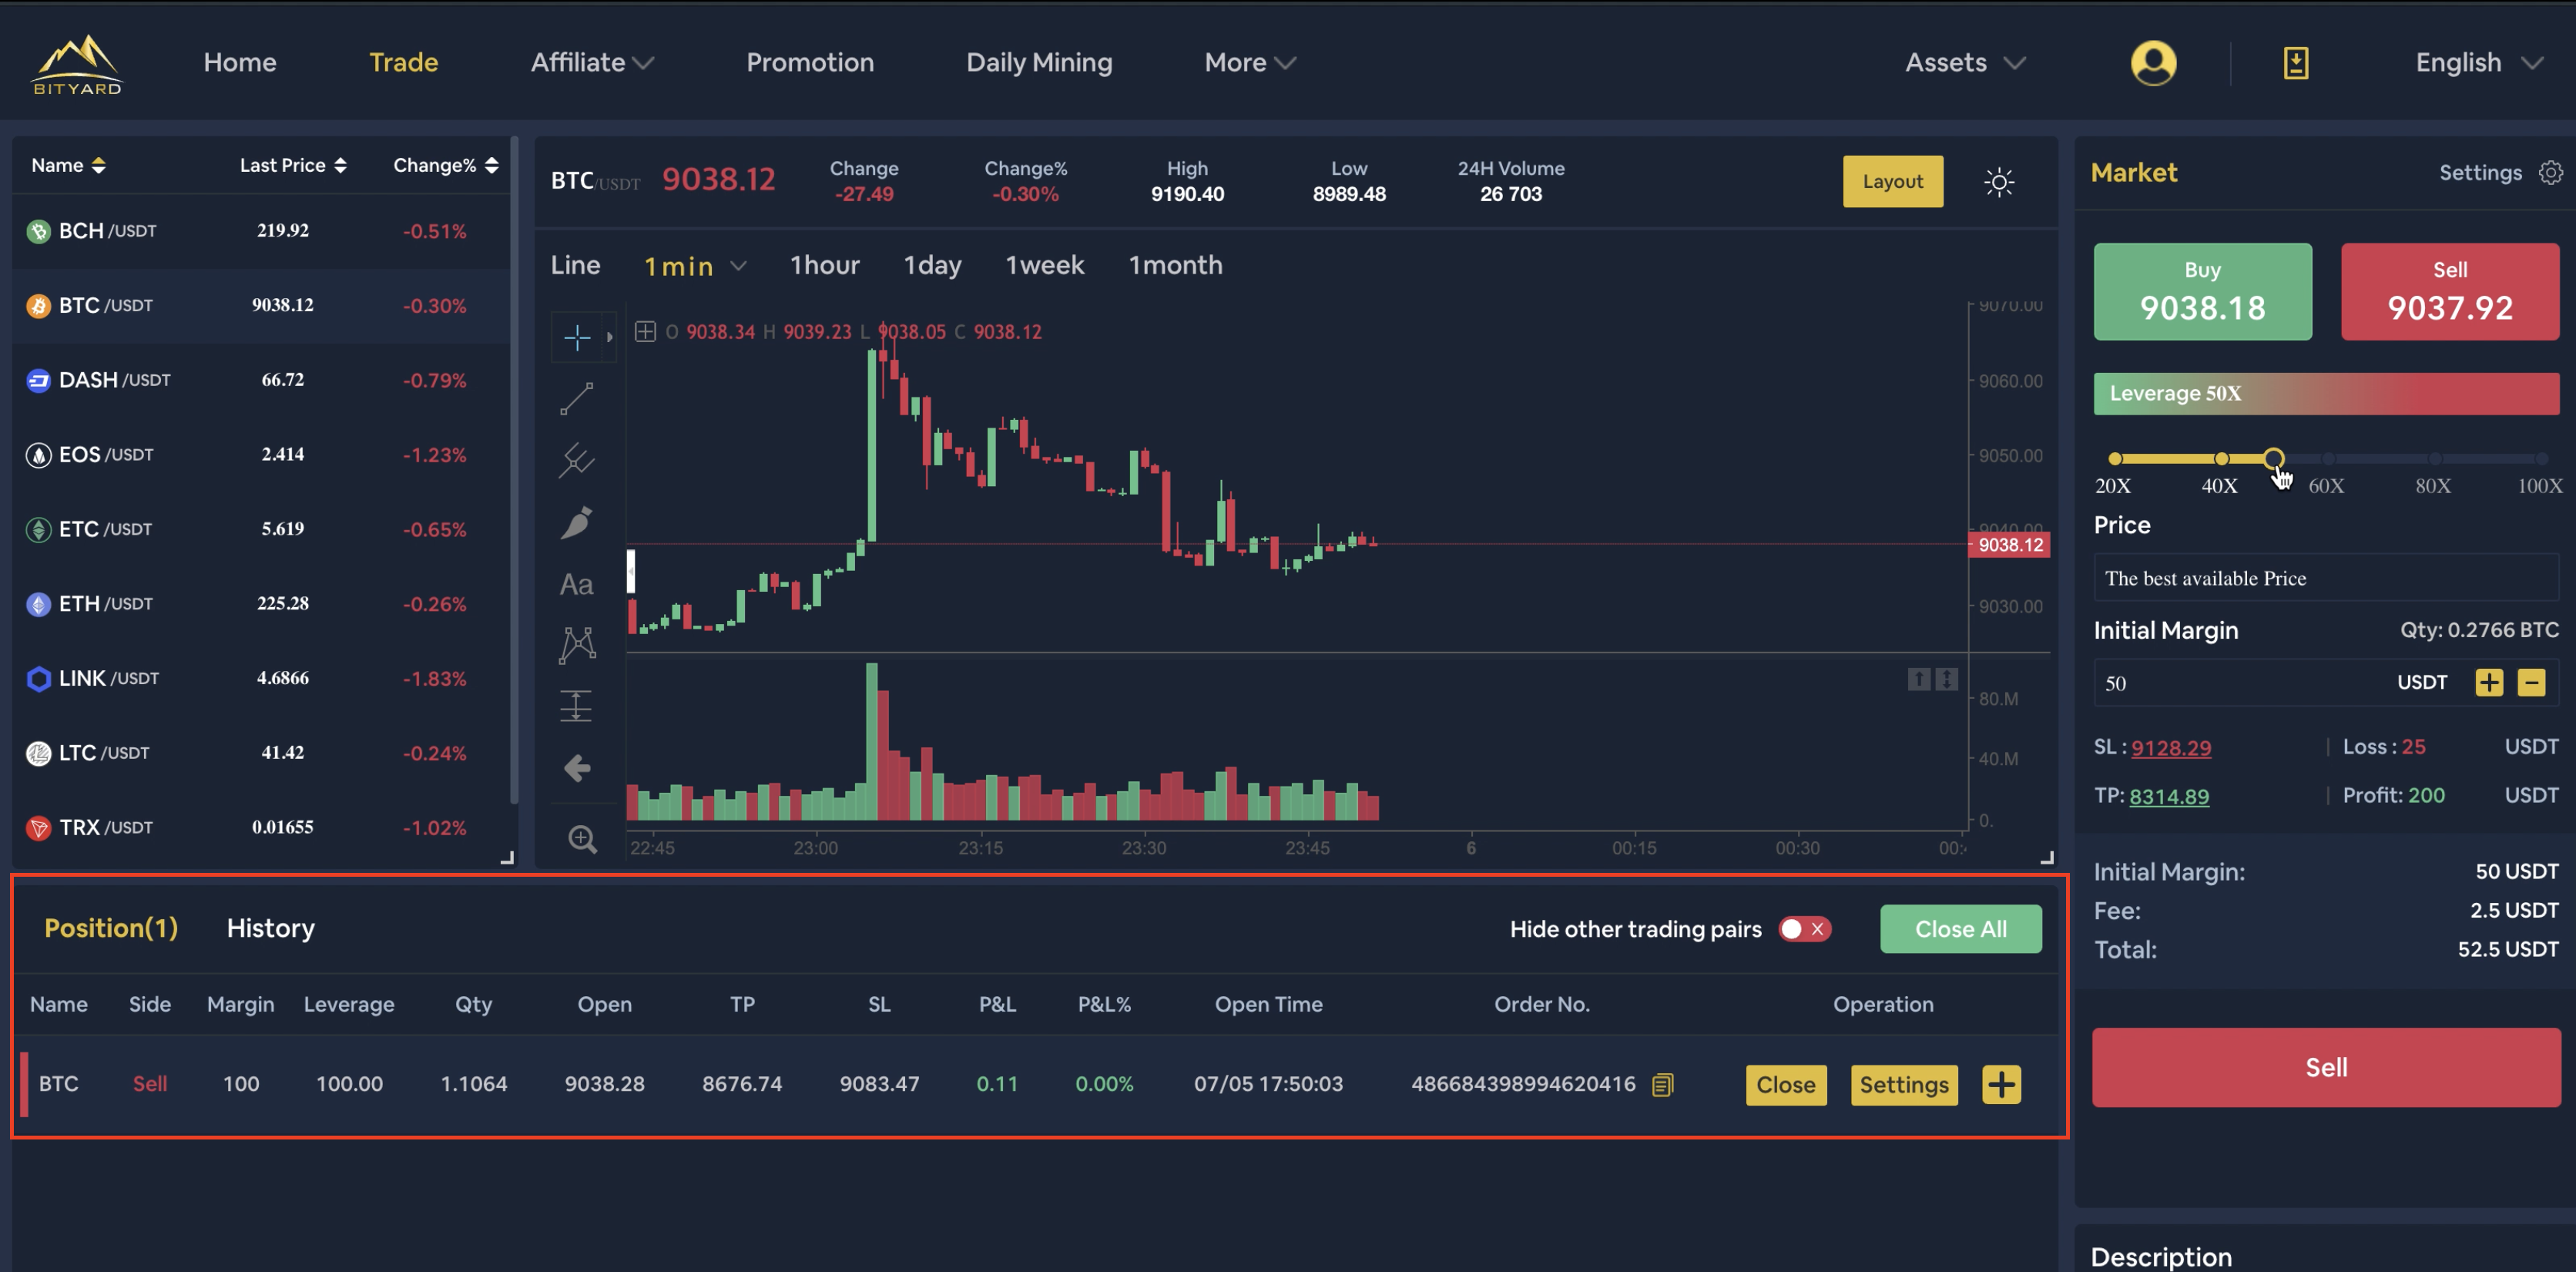
Task: Click the chart zoom-in magnifier icon
Action: 582,839
